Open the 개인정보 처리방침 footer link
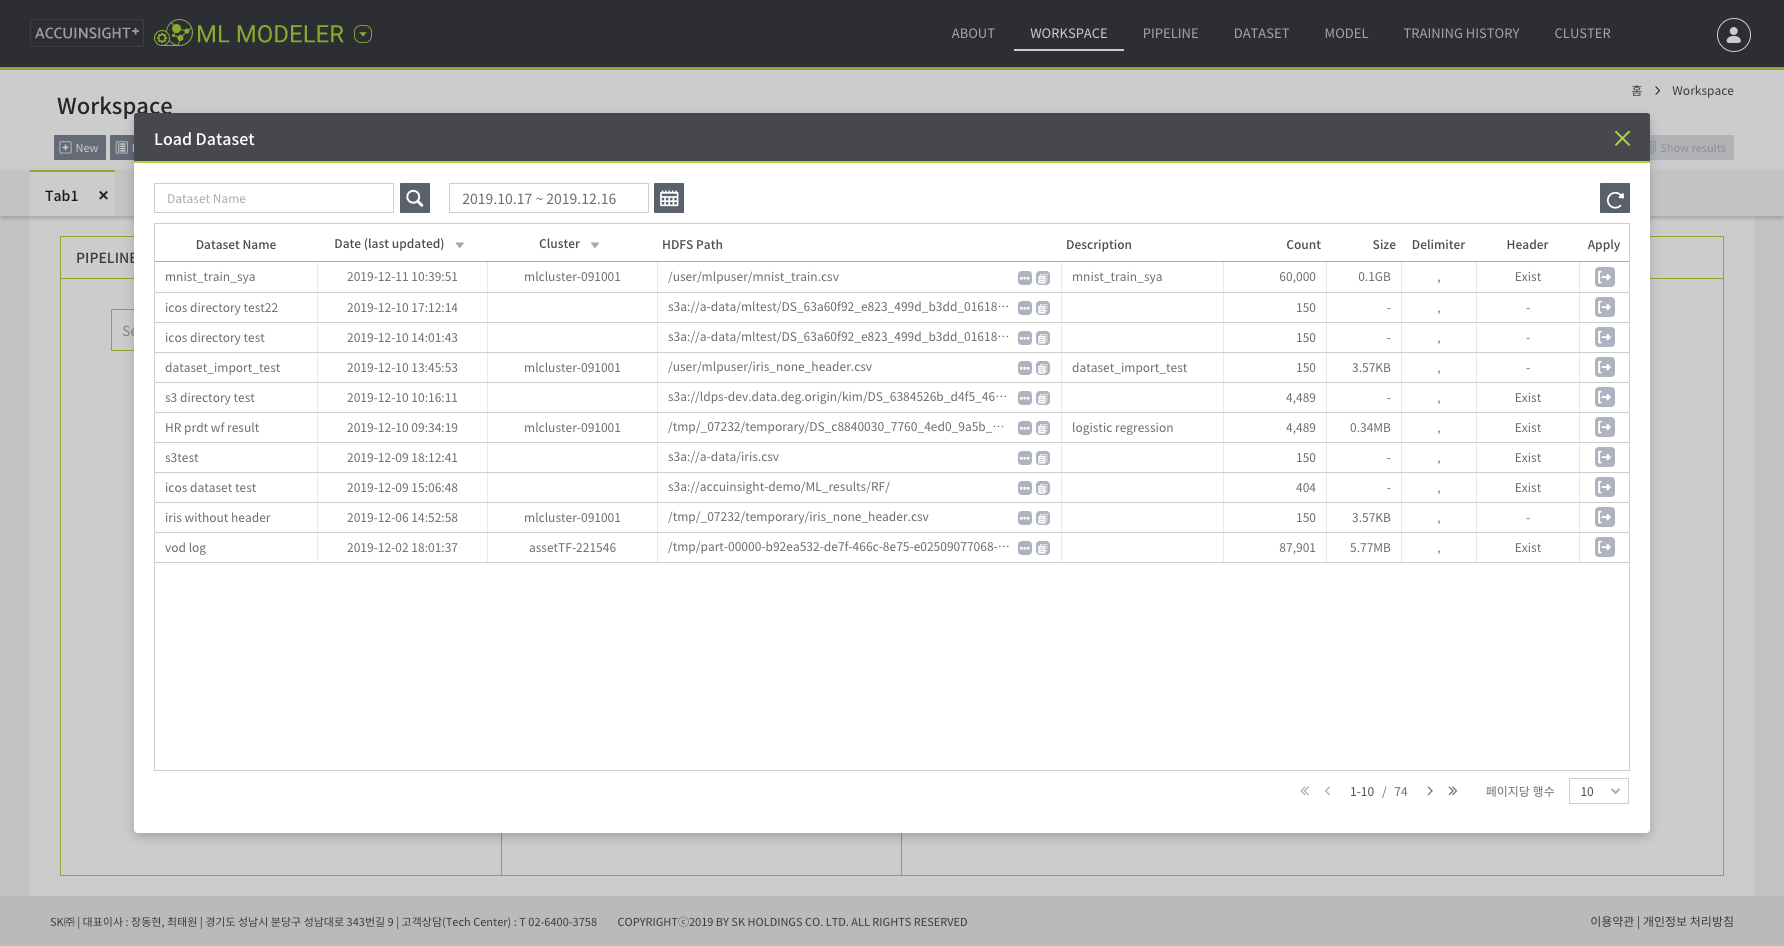 [x=1688, y=922]
